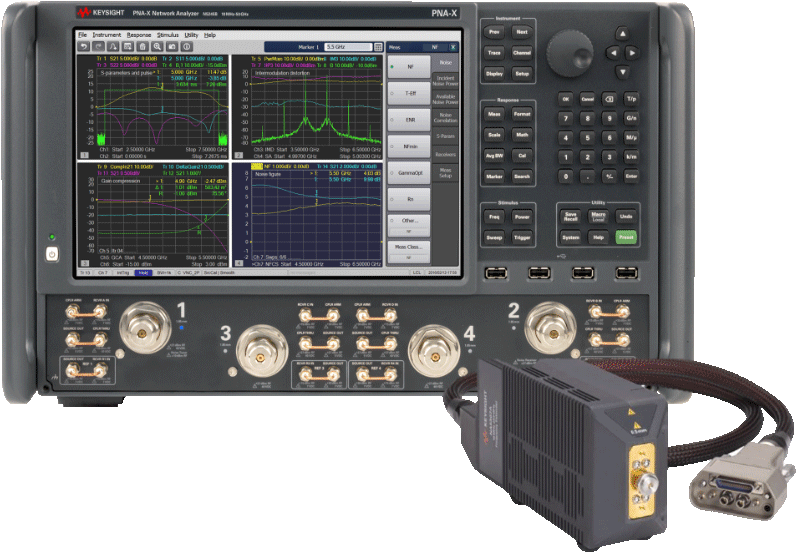
Task: Push the Trace hardware key
Action: click(x=494, y=53)
